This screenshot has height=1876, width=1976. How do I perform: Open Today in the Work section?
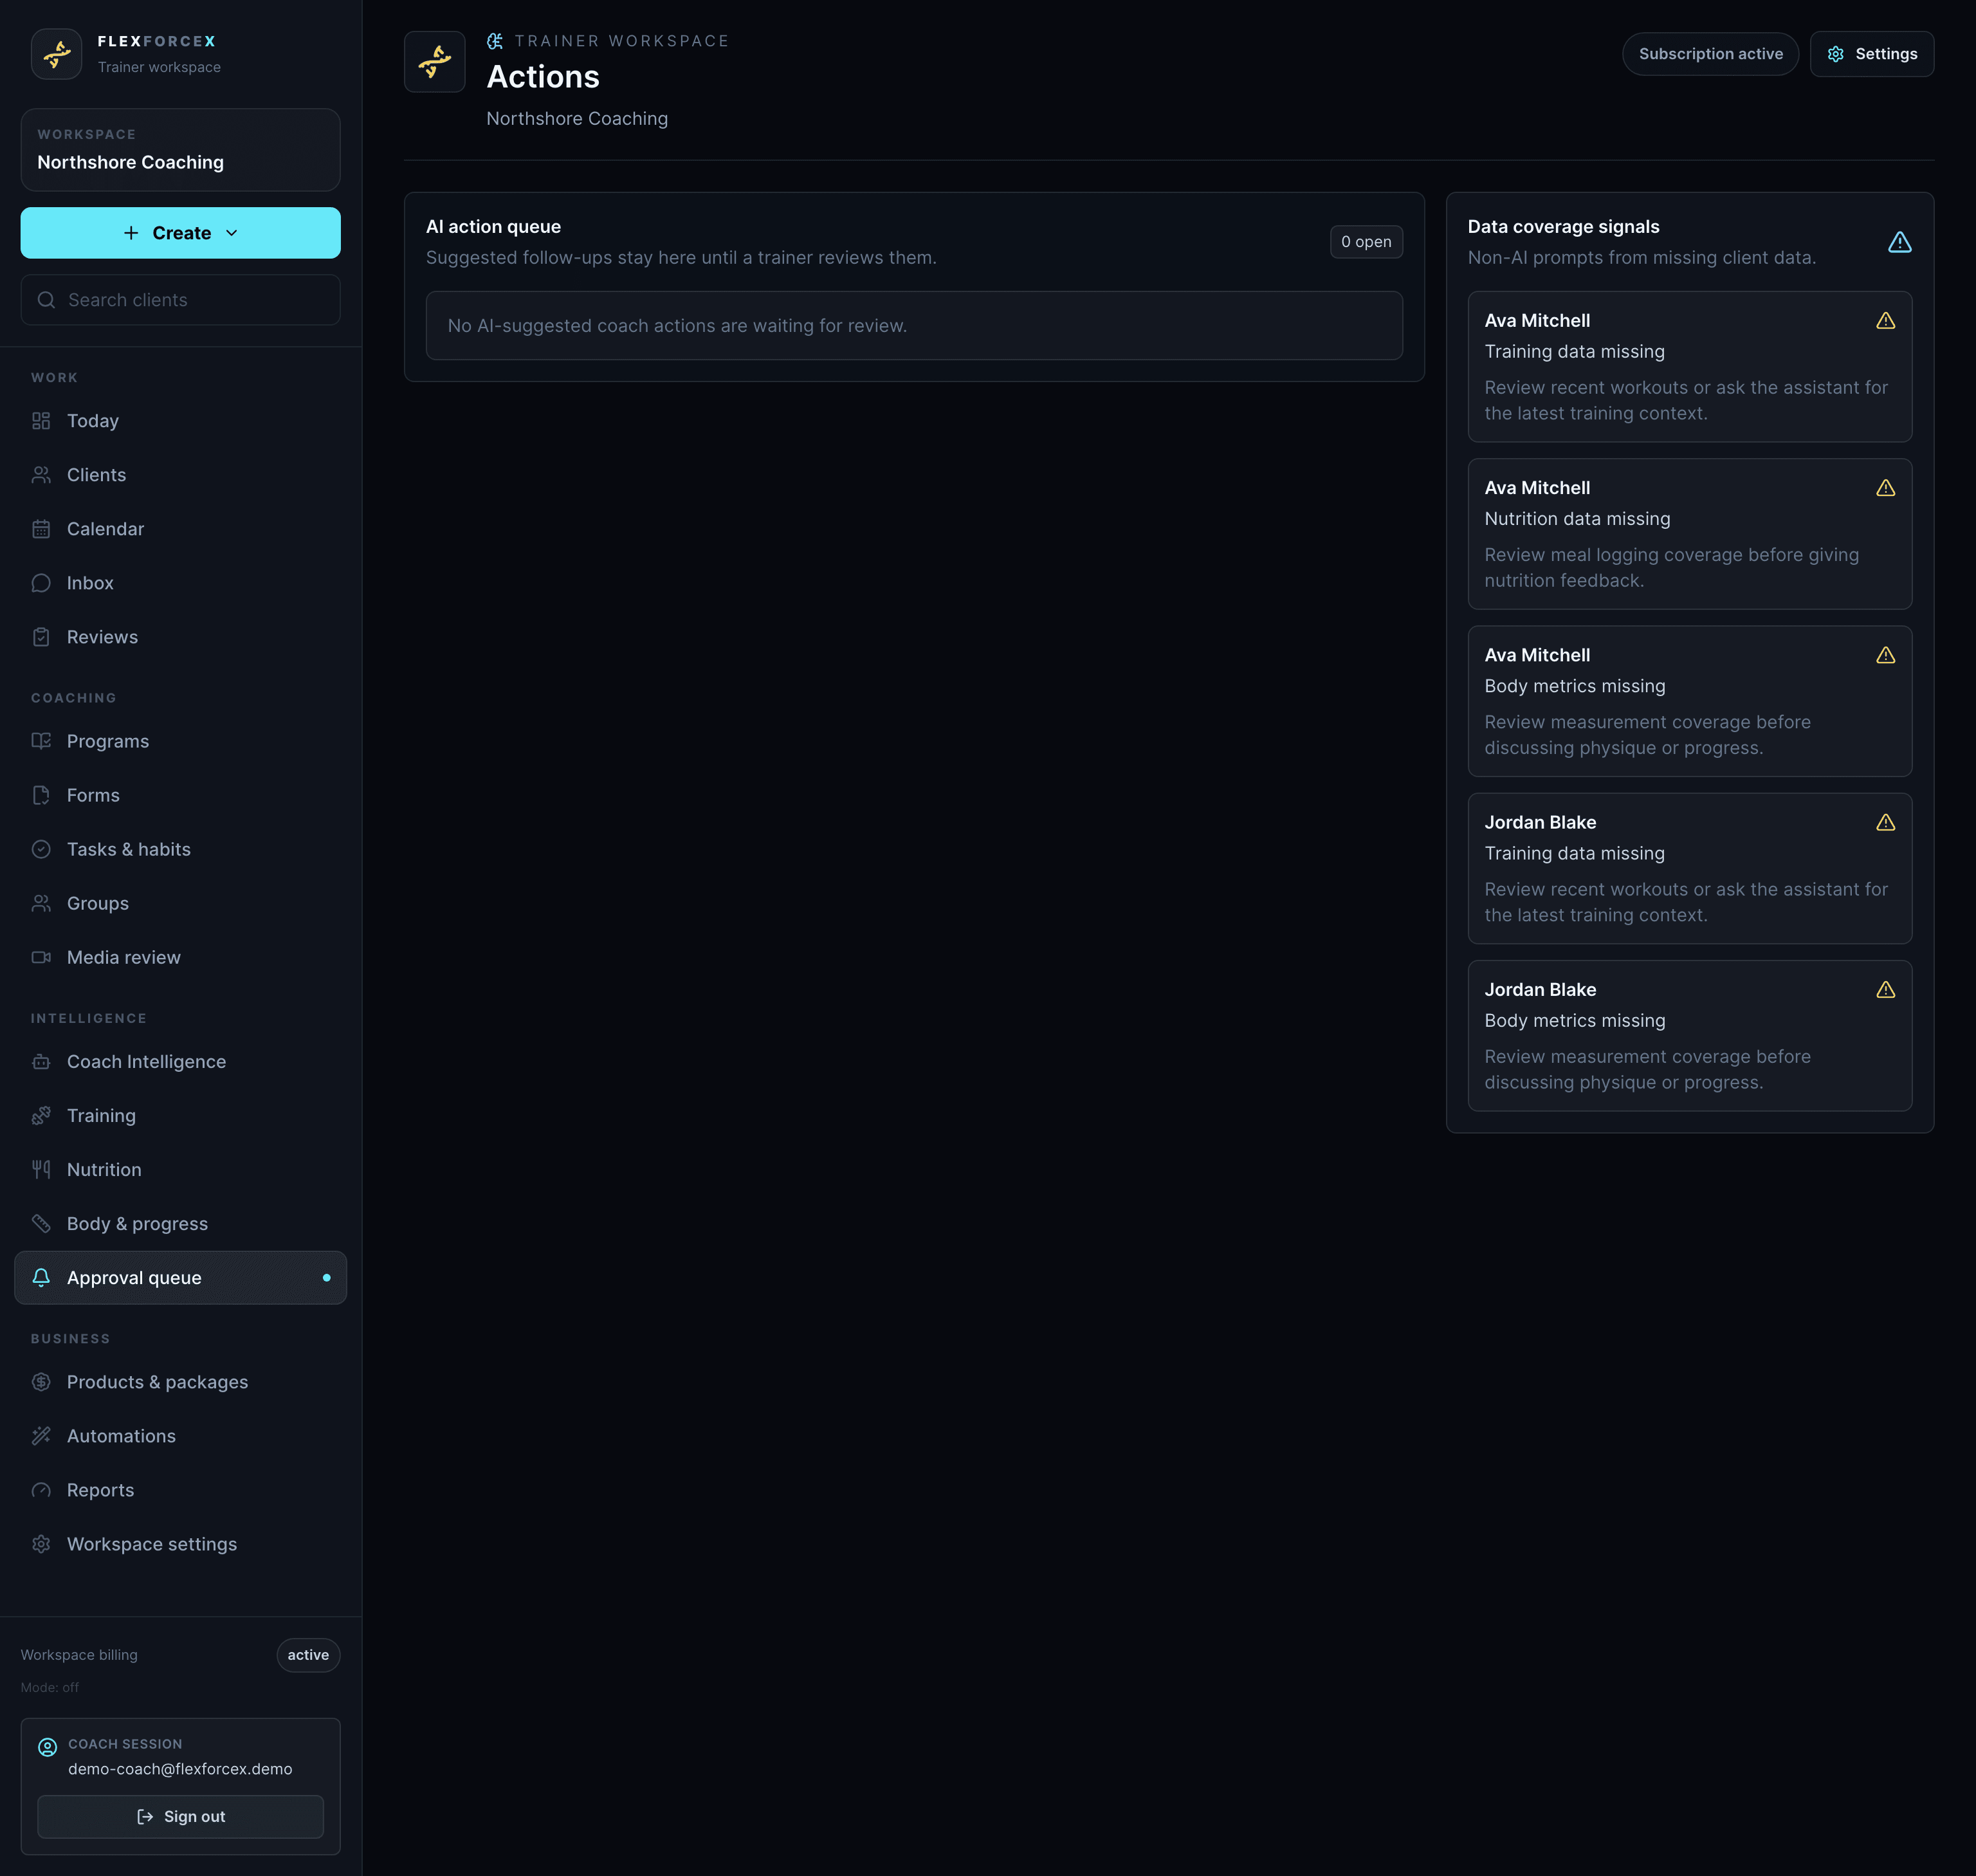(180, 421)
